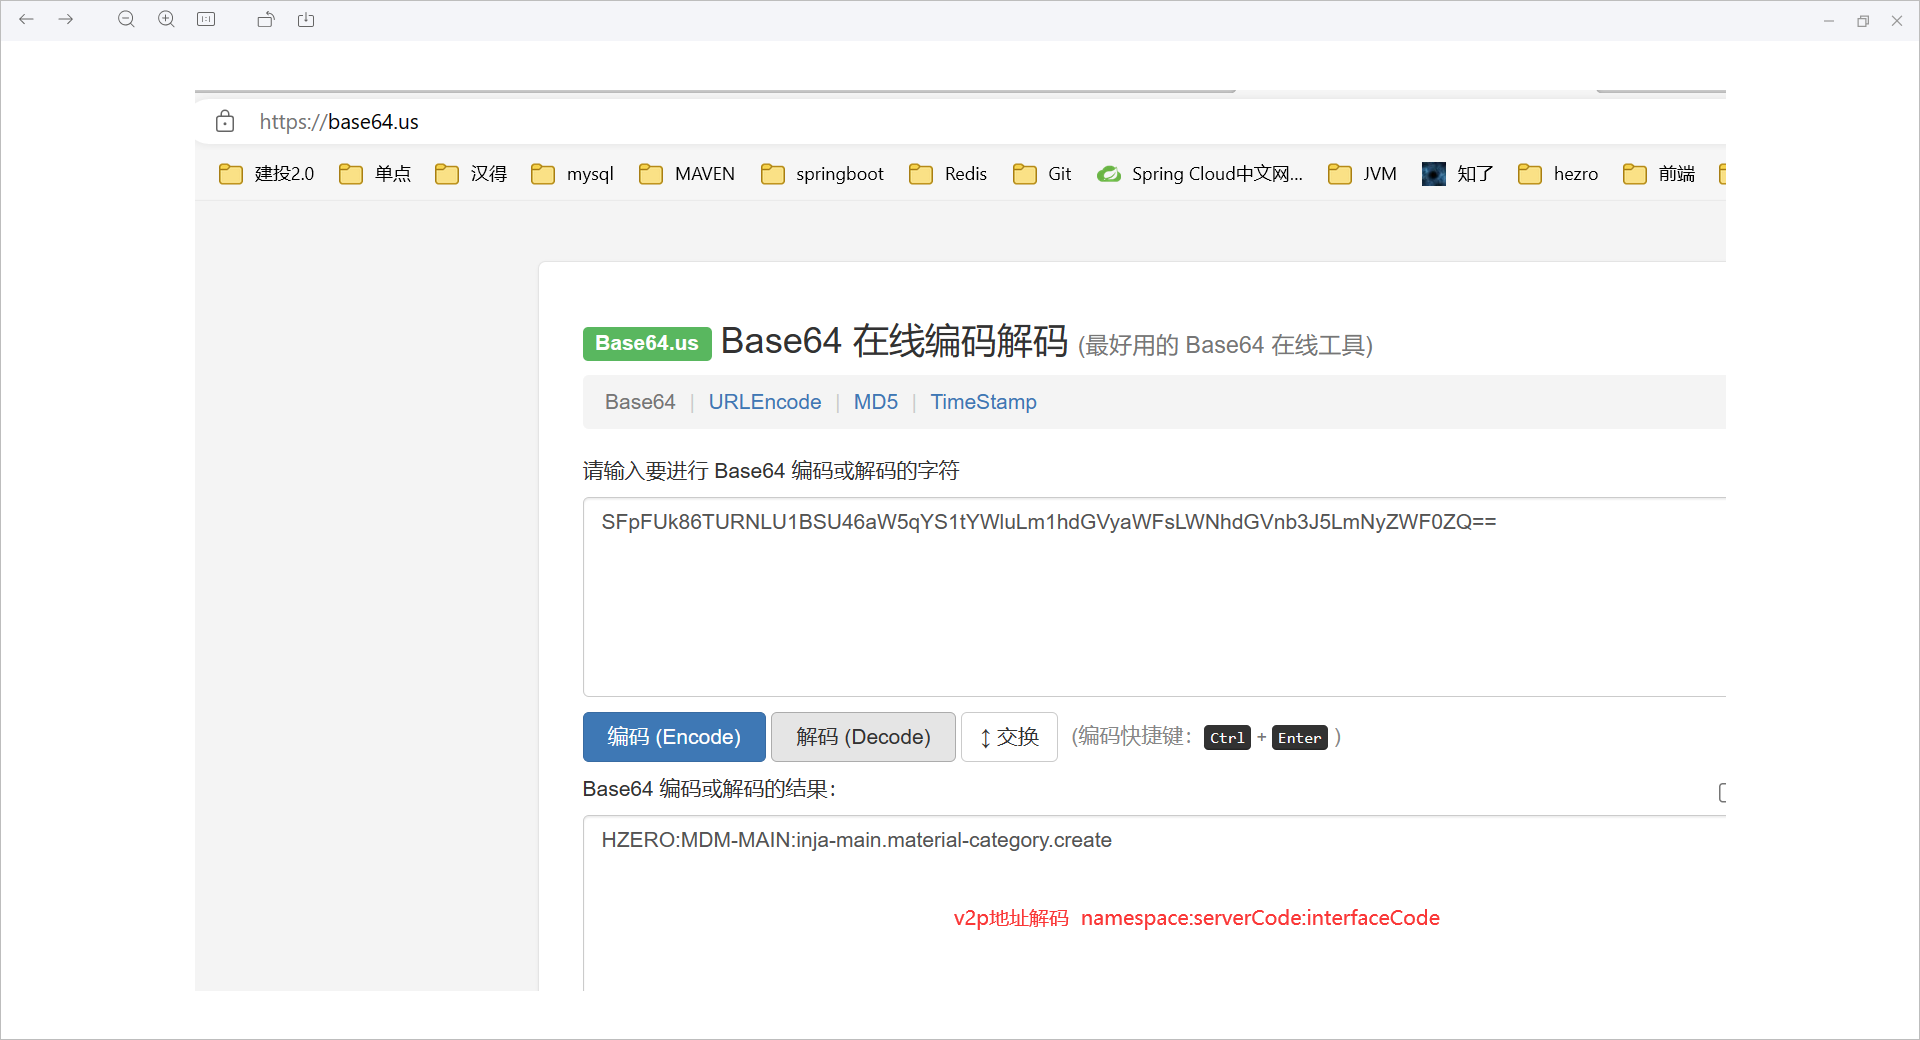The width and height of the screenshot is (1920, 1040).
Task: Open the Redis bookmark folder
Action: tap(948, 174)
